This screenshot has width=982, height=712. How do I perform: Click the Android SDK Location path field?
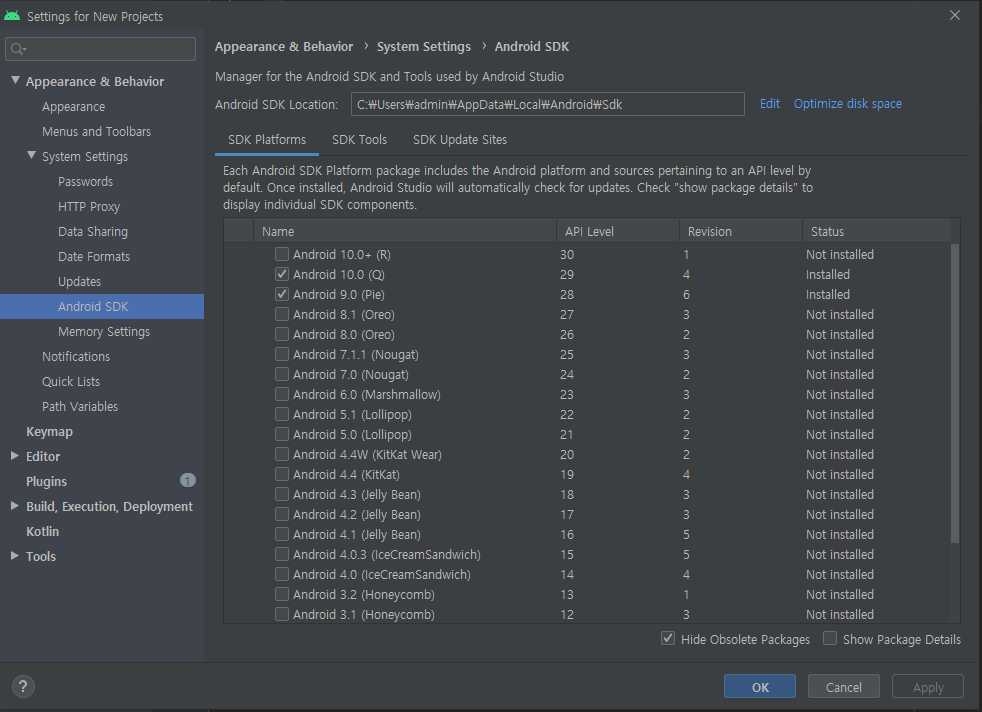(x=547, y=104)
